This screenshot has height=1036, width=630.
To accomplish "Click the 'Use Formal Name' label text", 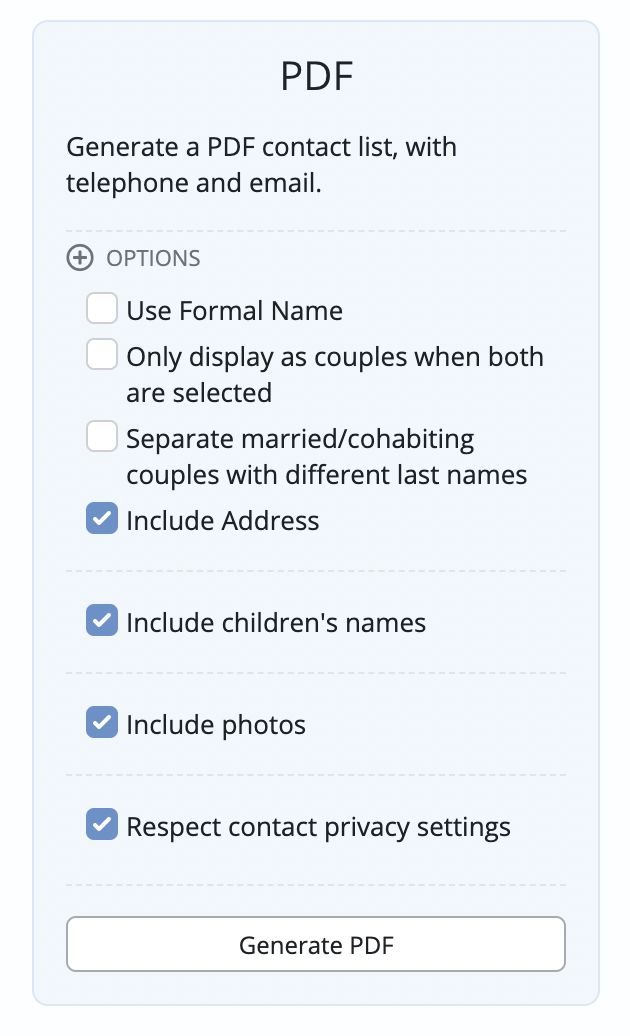I will [x=234, y=311].
